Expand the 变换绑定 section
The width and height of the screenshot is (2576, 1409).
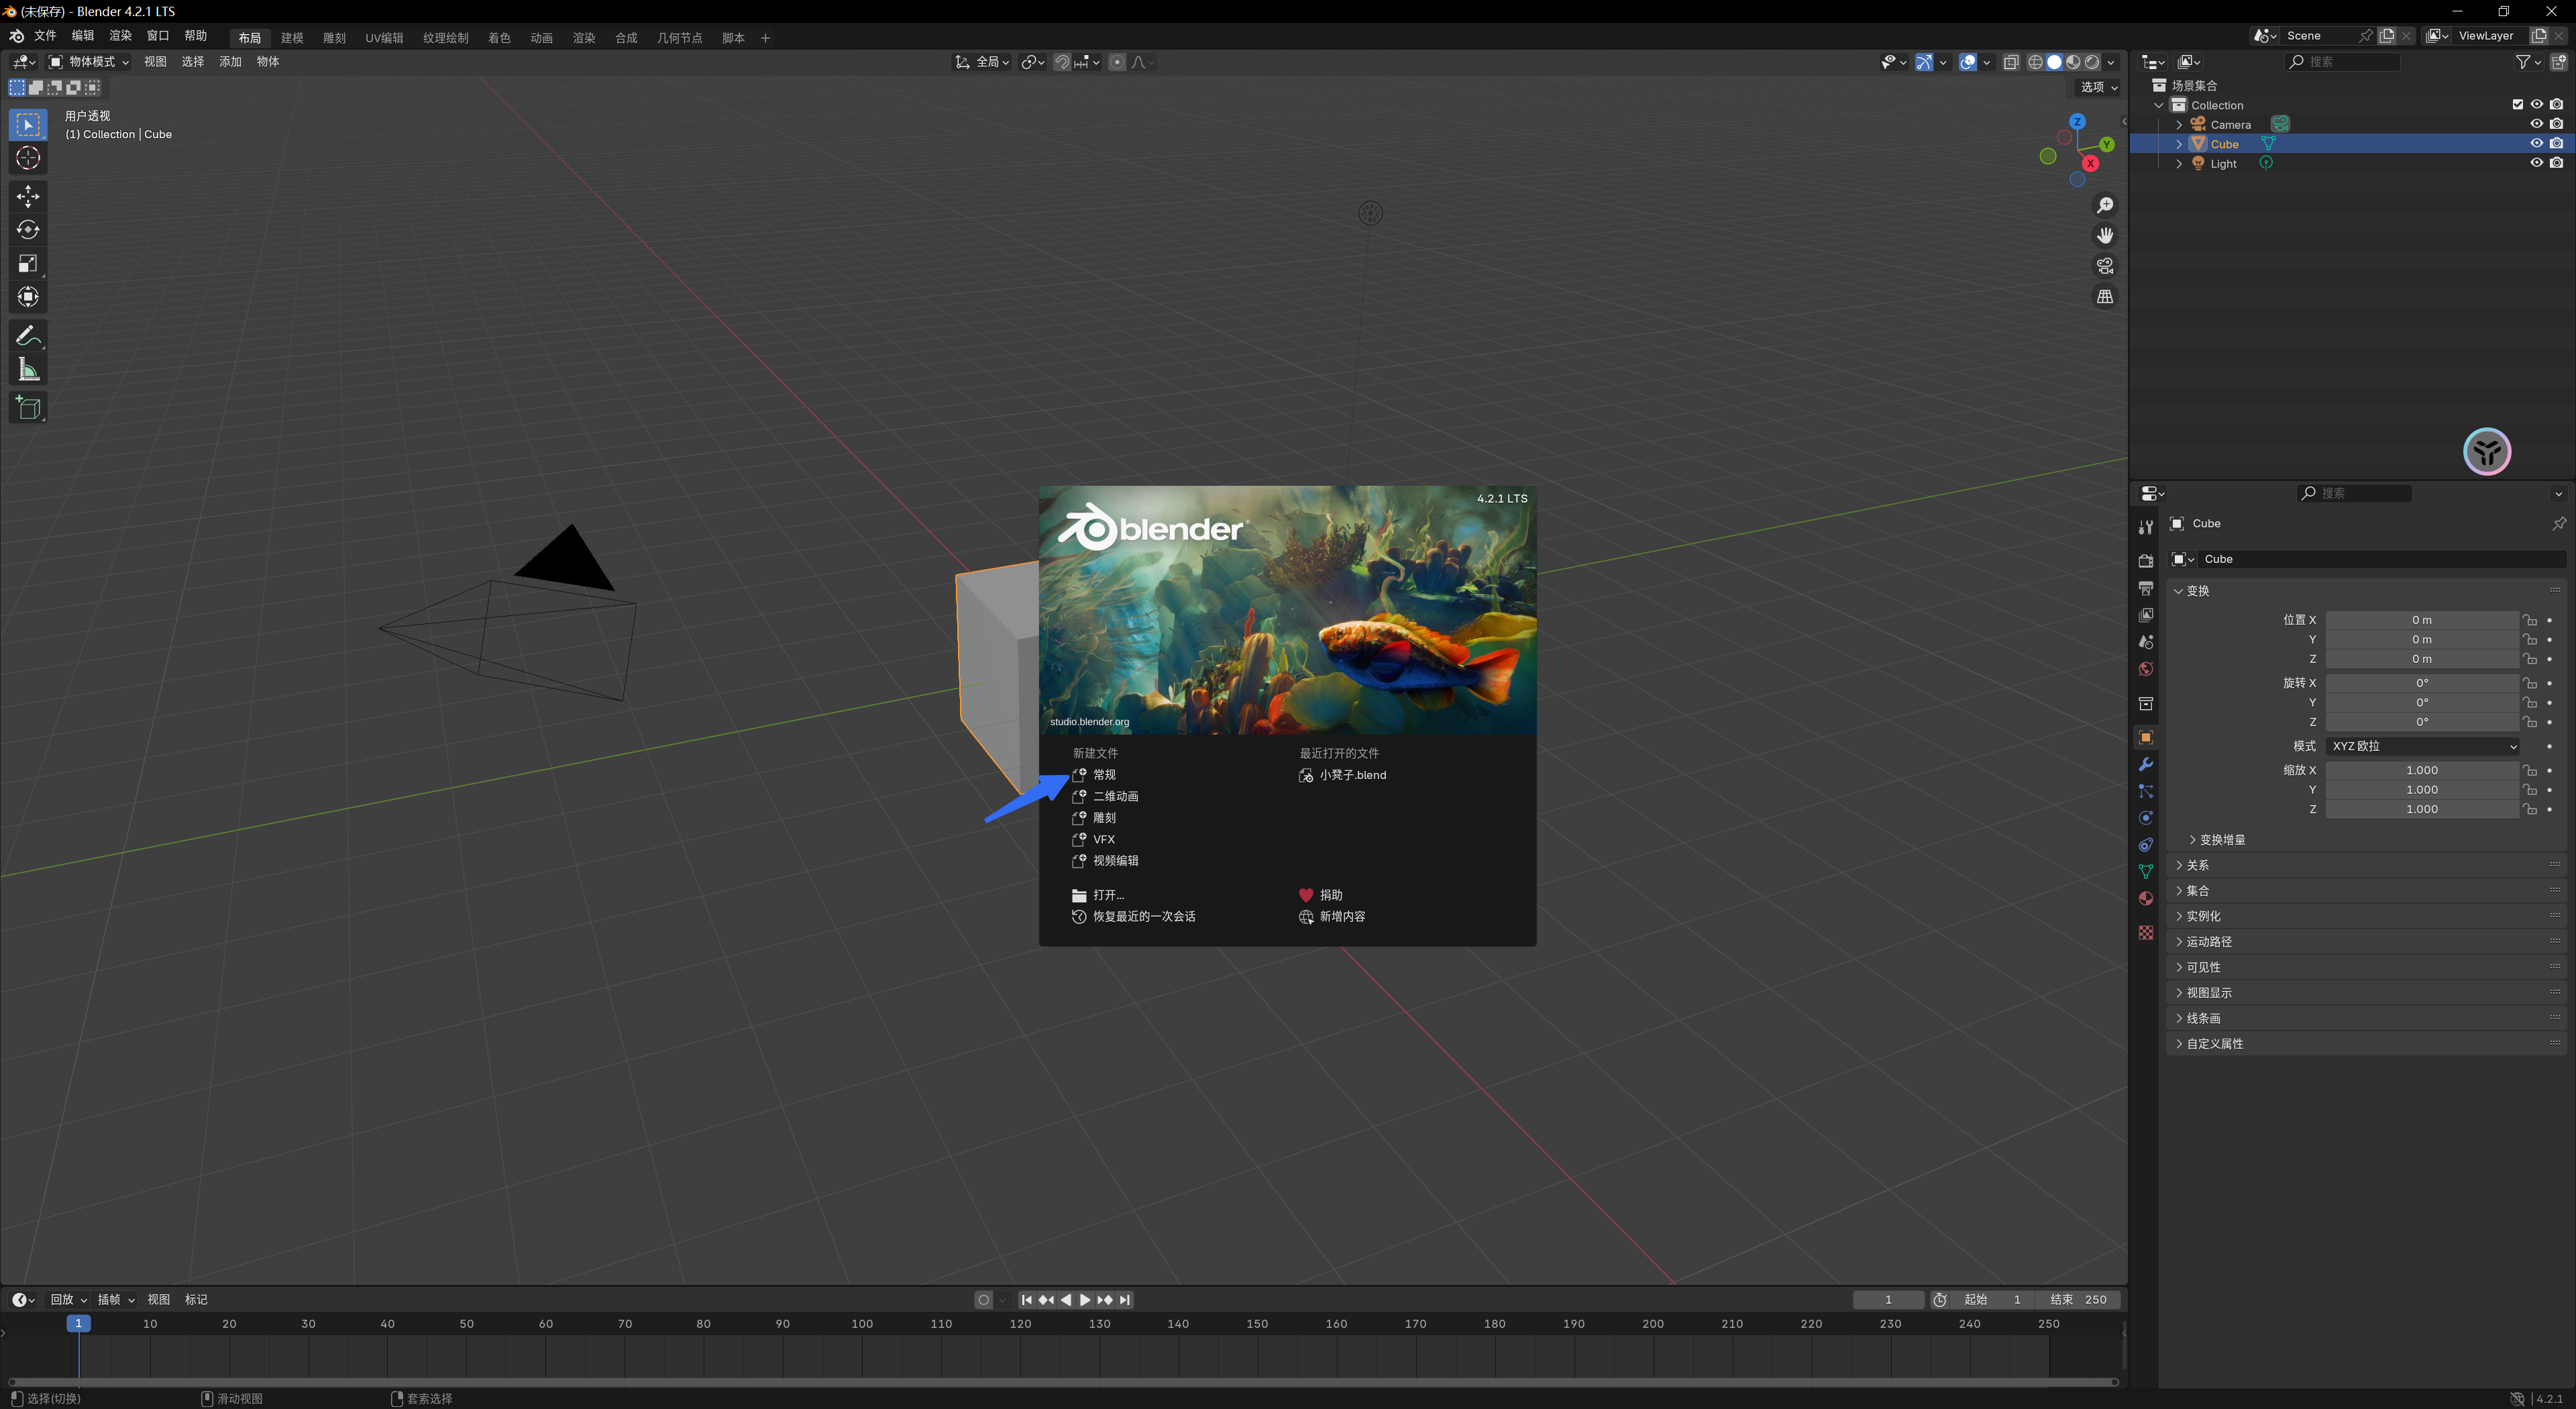click(2222, 840)
